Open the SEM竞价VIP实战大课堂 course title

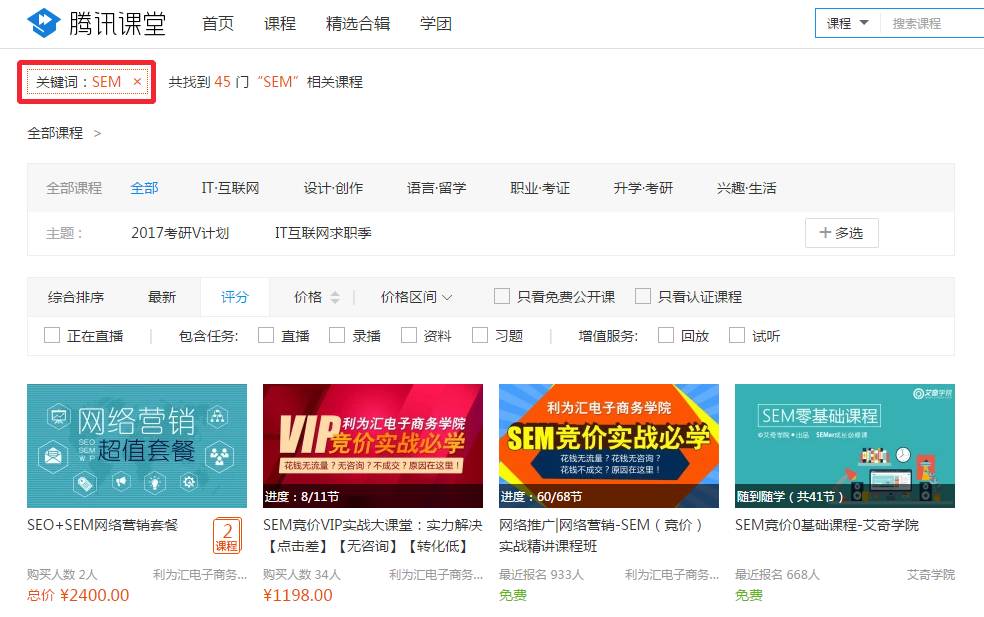coord(373,535)
